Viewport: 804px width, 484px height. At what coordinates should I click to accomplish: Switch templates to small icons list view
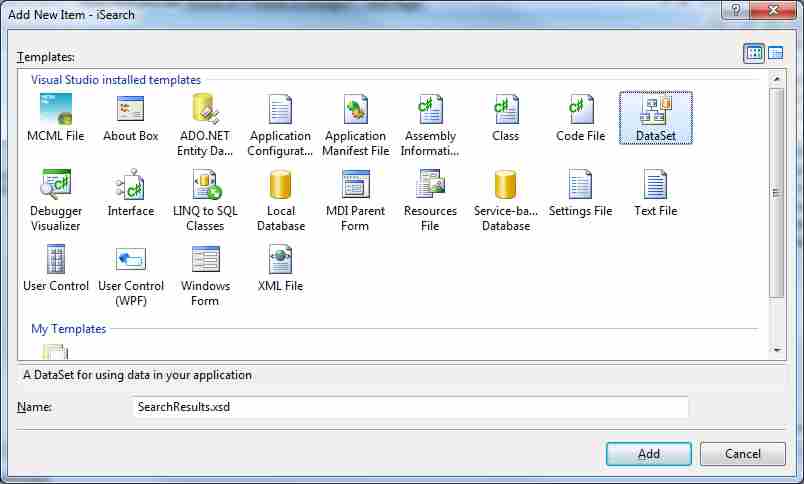coord(775,53)
